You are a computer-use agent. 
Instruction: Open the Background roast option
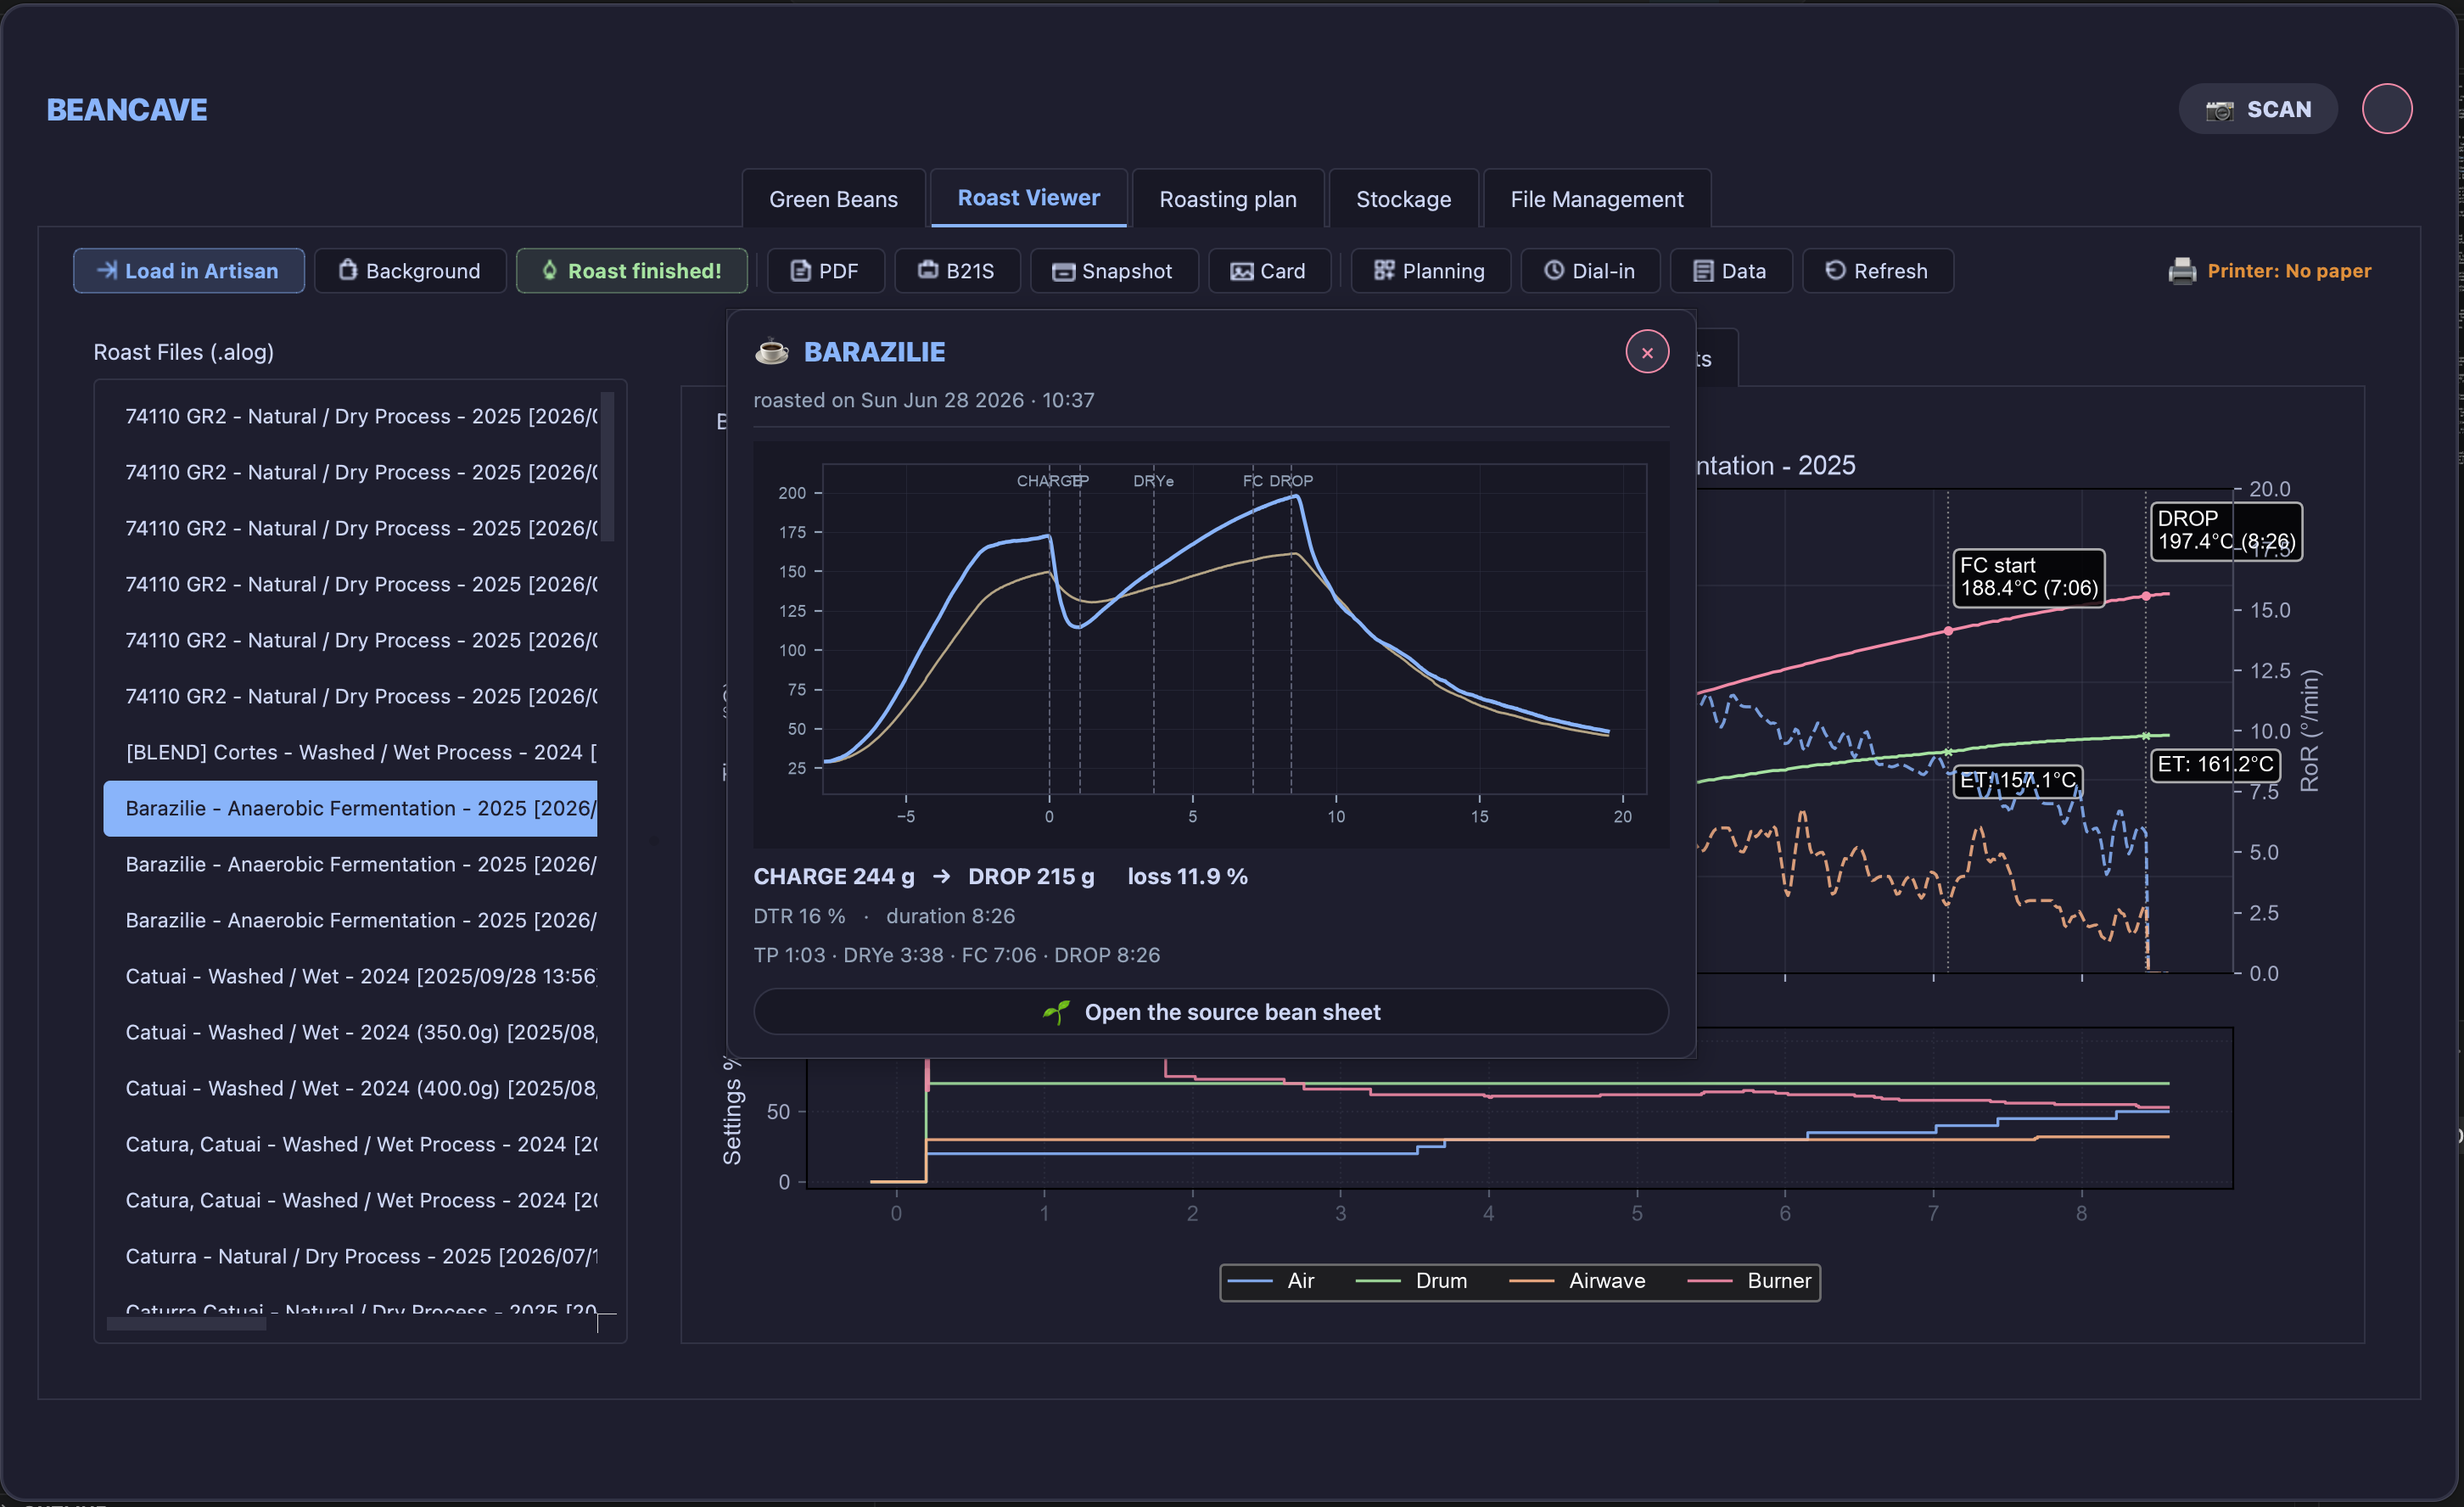pyautogui.click(x=410, y=271)
